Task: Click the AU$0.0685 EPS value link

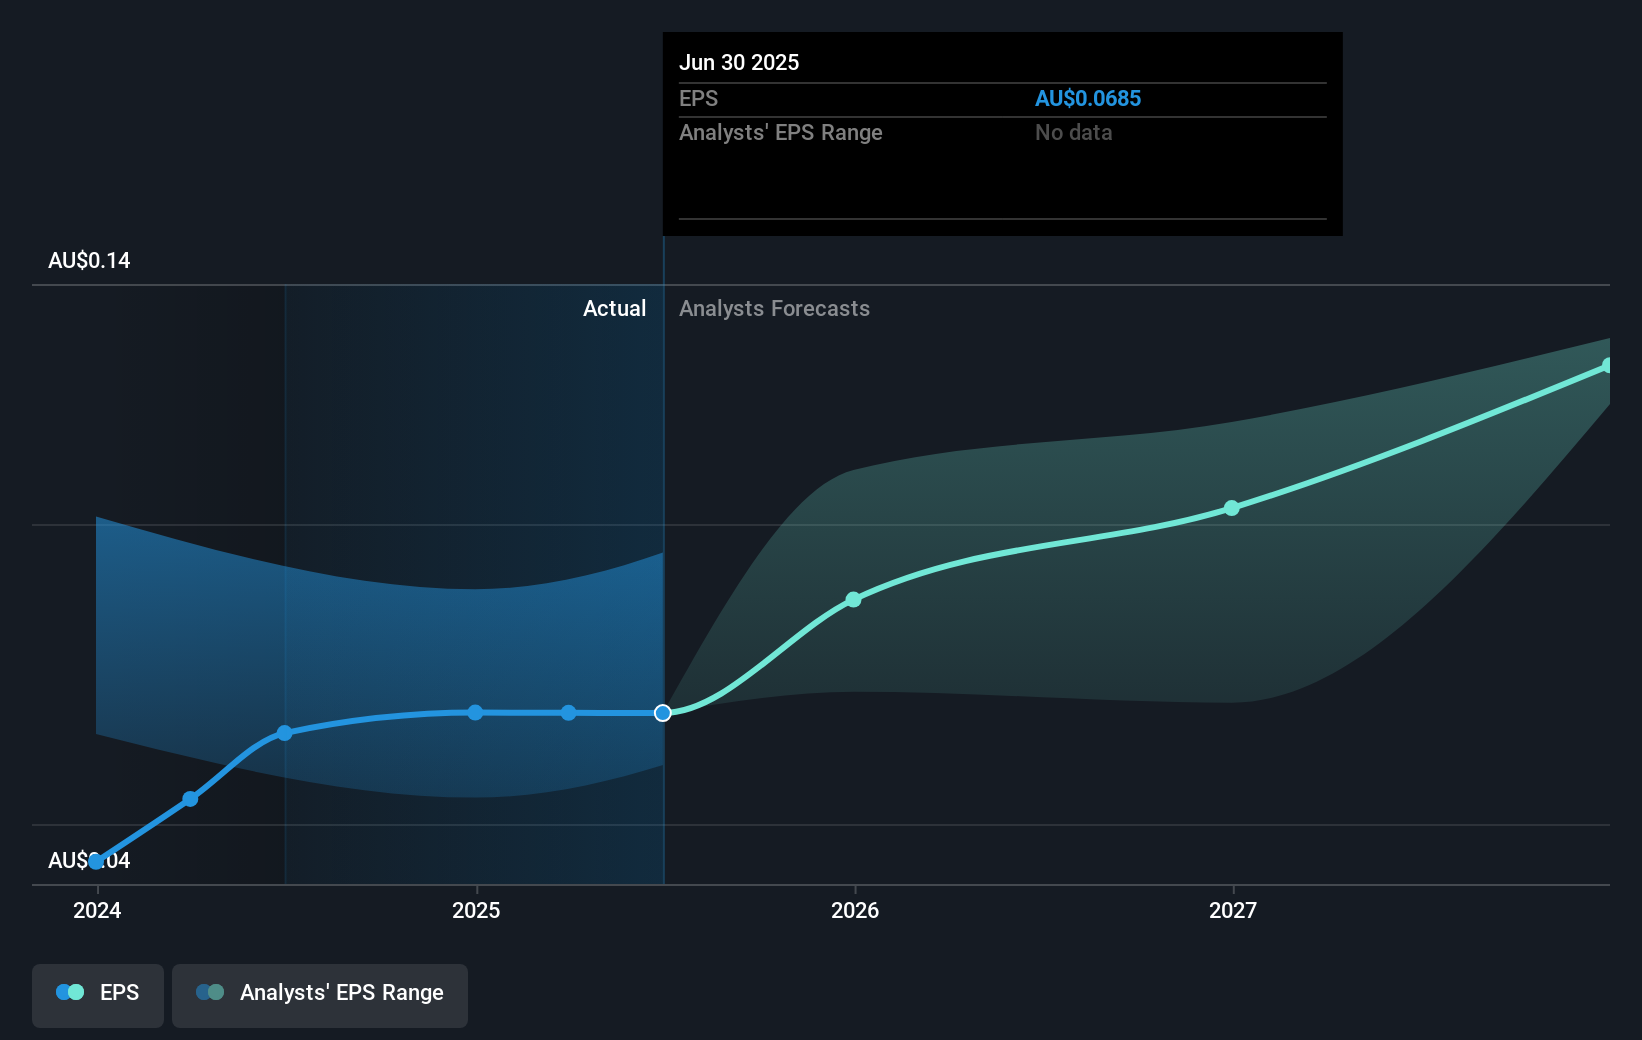Action: (x=1089, y=98)
